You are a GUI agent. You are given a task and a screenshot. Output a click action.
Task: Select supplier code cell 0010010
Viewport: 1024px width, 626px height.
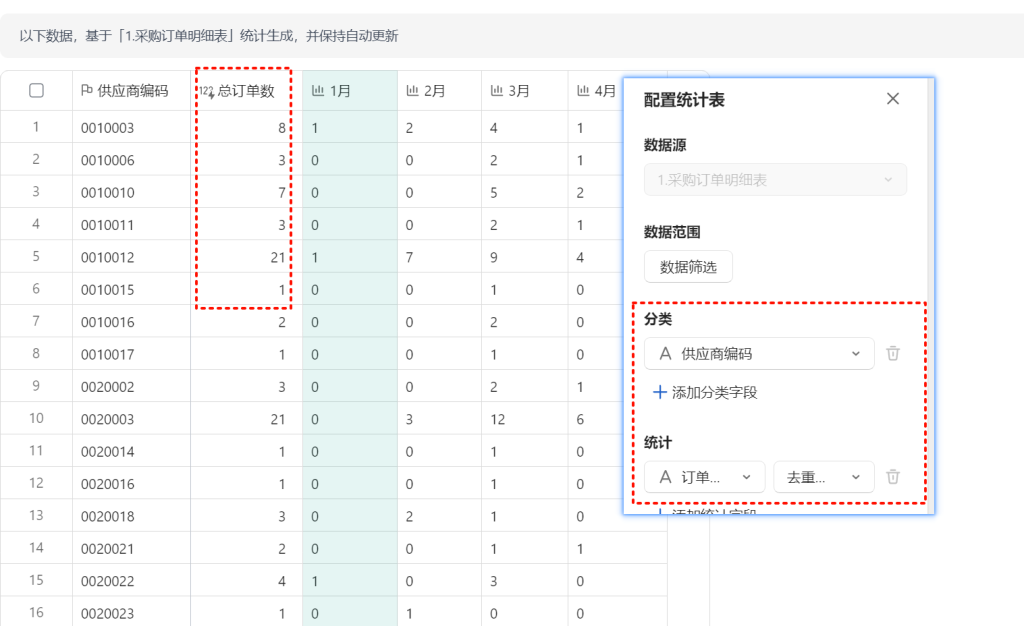tap(131, 193)
